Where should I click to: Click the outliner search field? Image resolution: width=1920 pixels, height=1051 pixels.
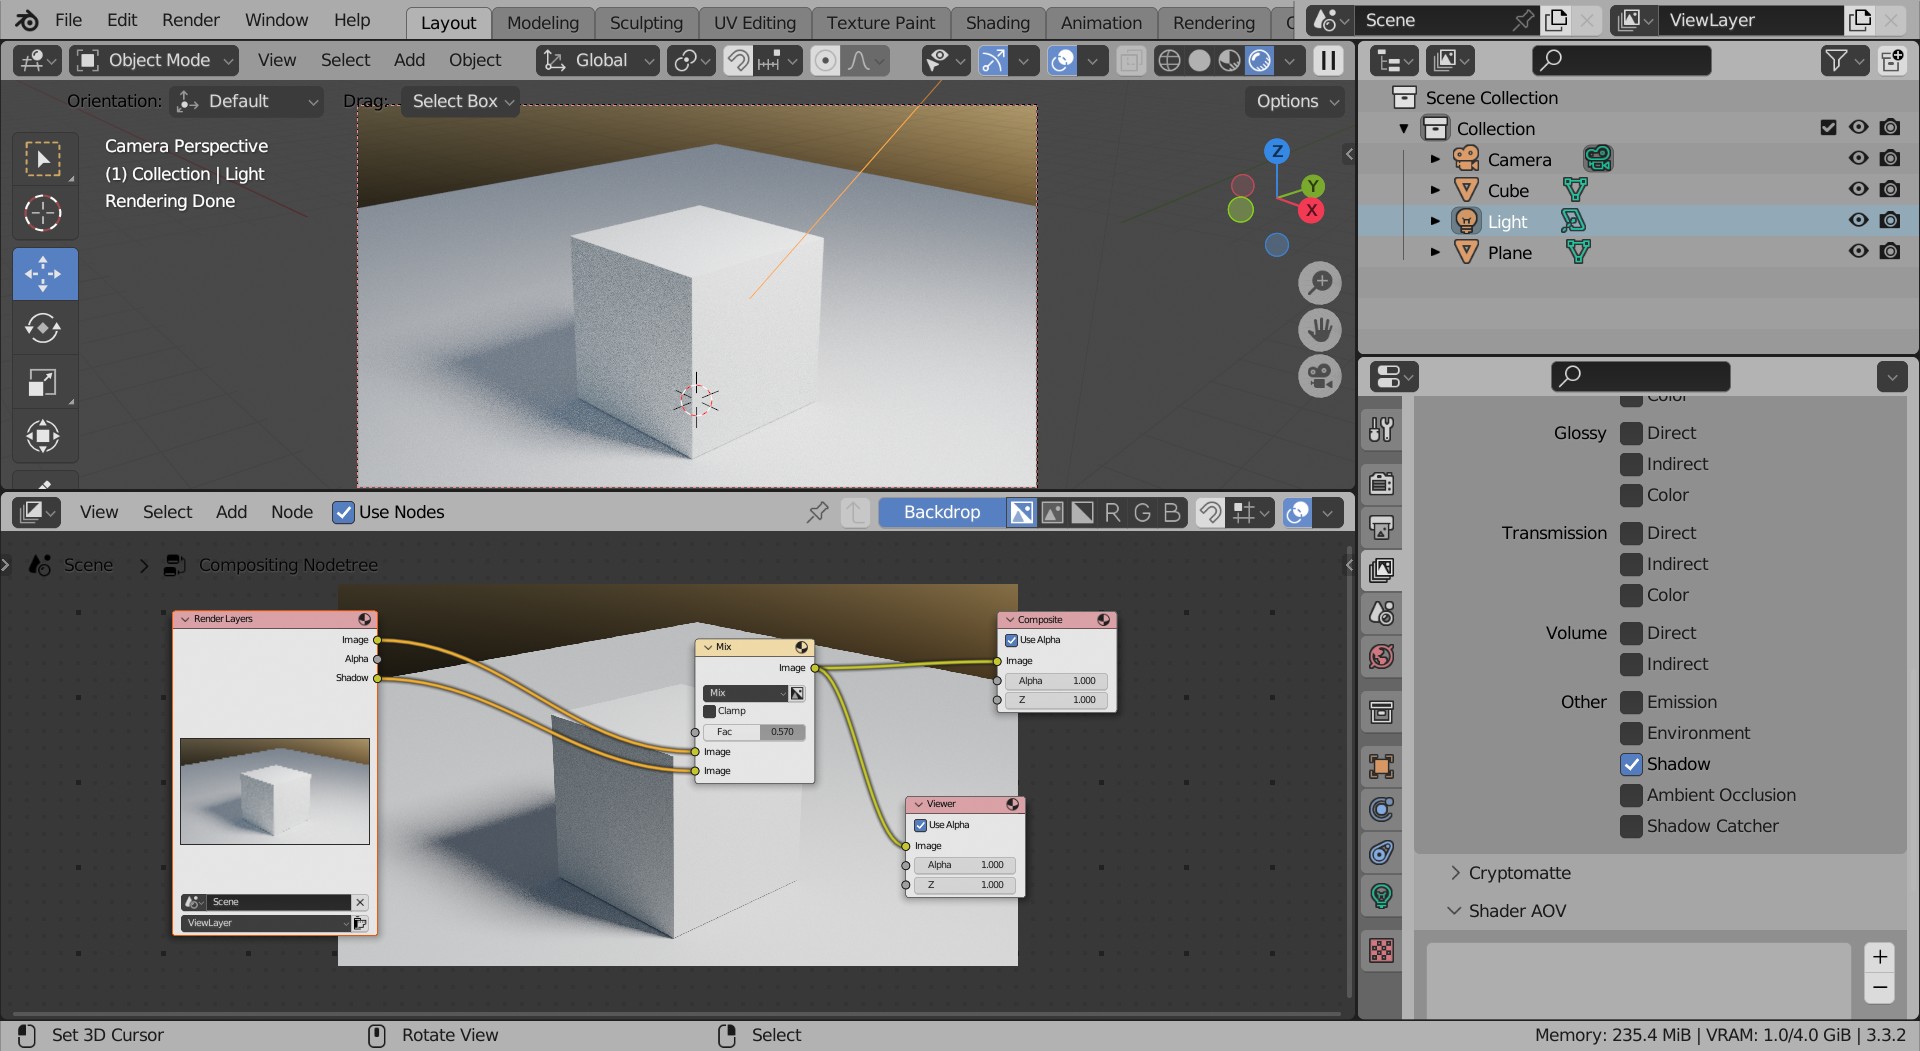coord(1621,61)
